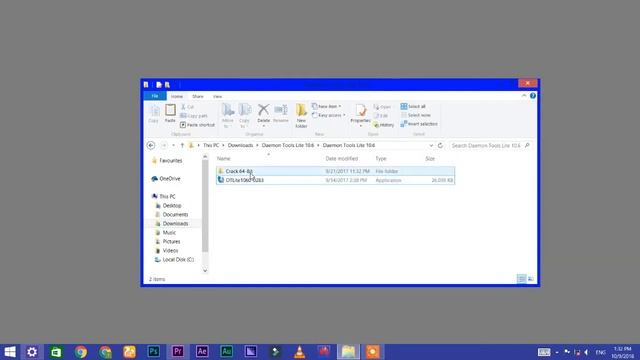
Task: Click the Search Daemon Tools Lite field
Action: [490, 145]
